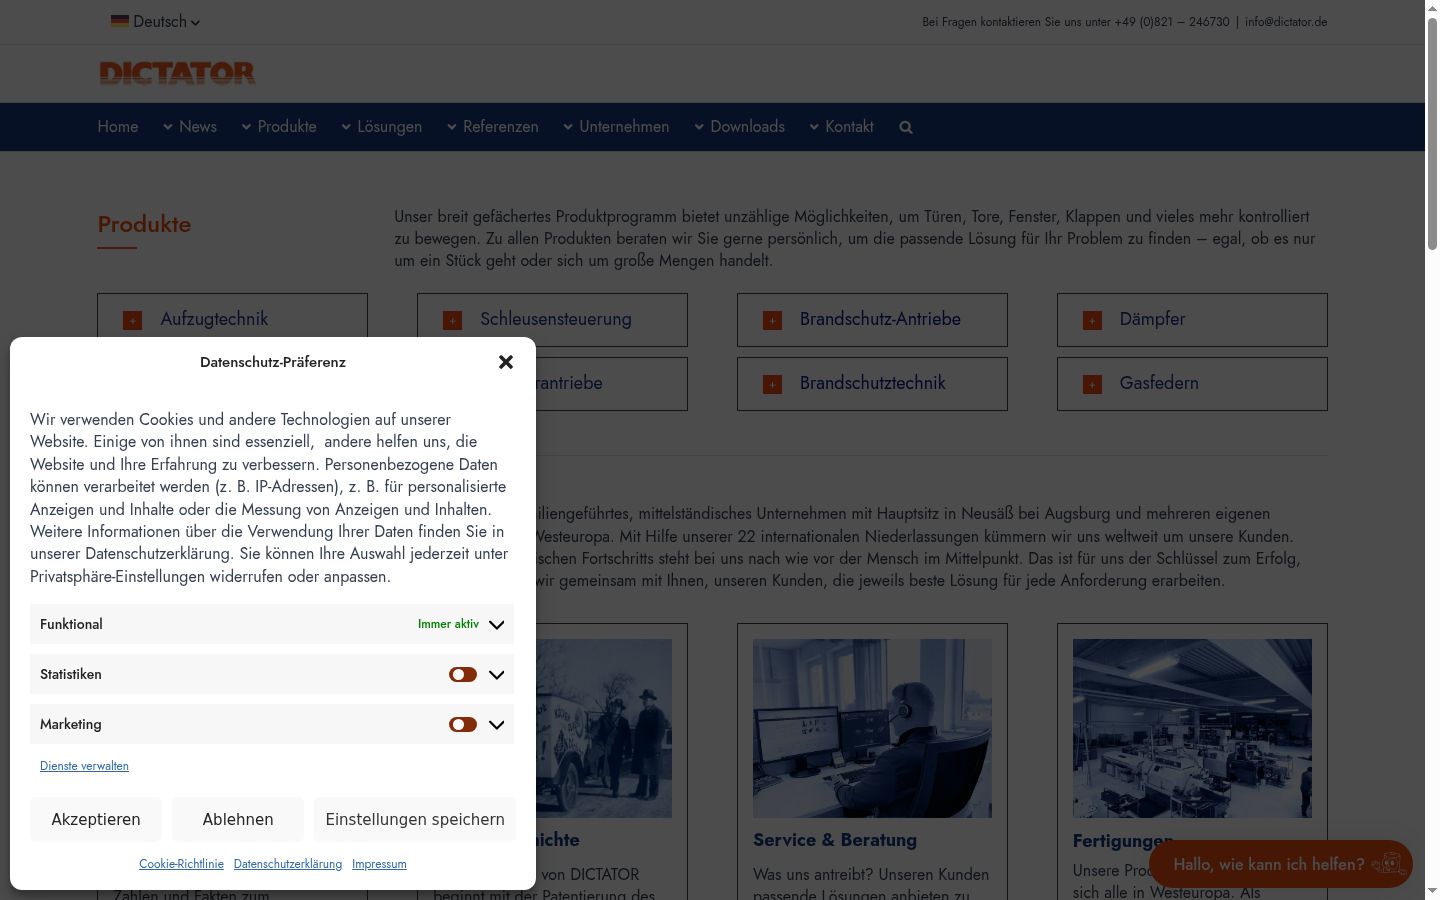Click the info@dictator.de email link
The width and height of the screenshot is (1440, 900).
pos(1286,22)
